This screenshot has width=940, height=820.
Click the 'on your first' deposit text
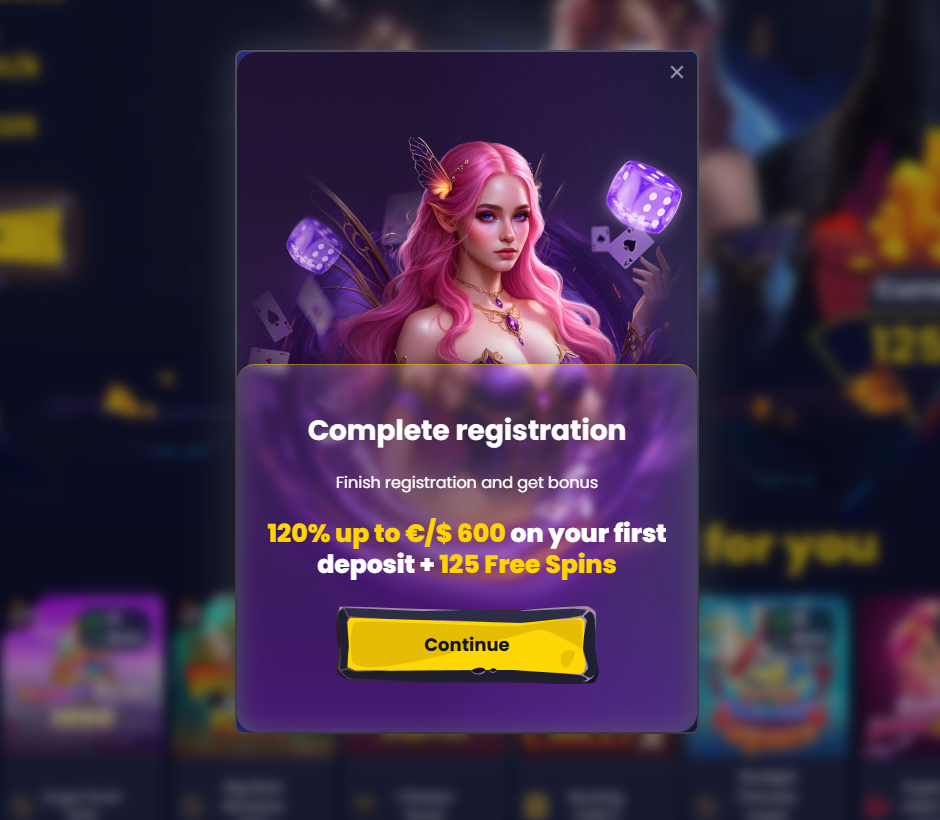coord(588,533)
